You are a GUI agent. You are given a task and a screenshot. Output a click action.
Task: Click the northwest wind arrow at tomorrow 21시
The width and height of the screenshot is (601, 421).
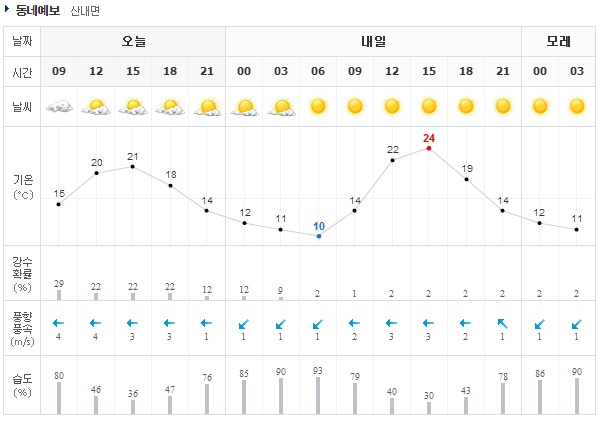(503, 323)
